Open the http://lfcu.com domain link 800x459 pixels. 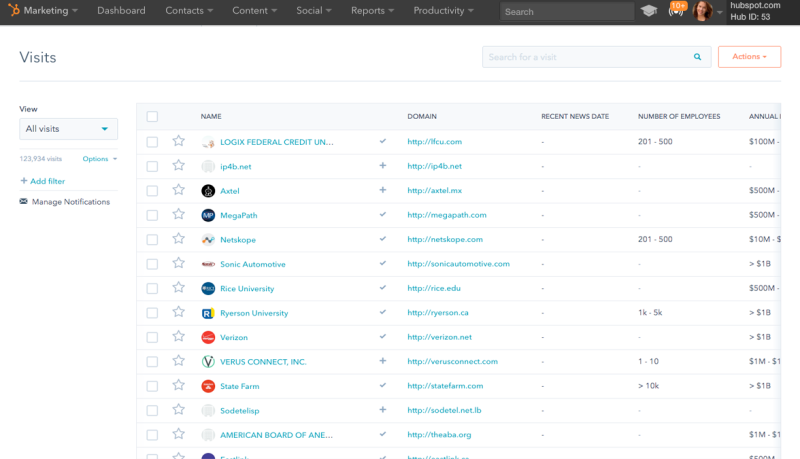click(434, 142)
